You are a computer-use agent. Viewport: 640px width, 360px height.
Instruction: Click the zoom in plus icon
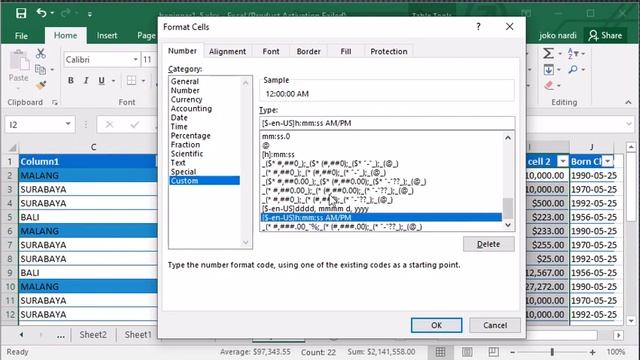point(592,352)
